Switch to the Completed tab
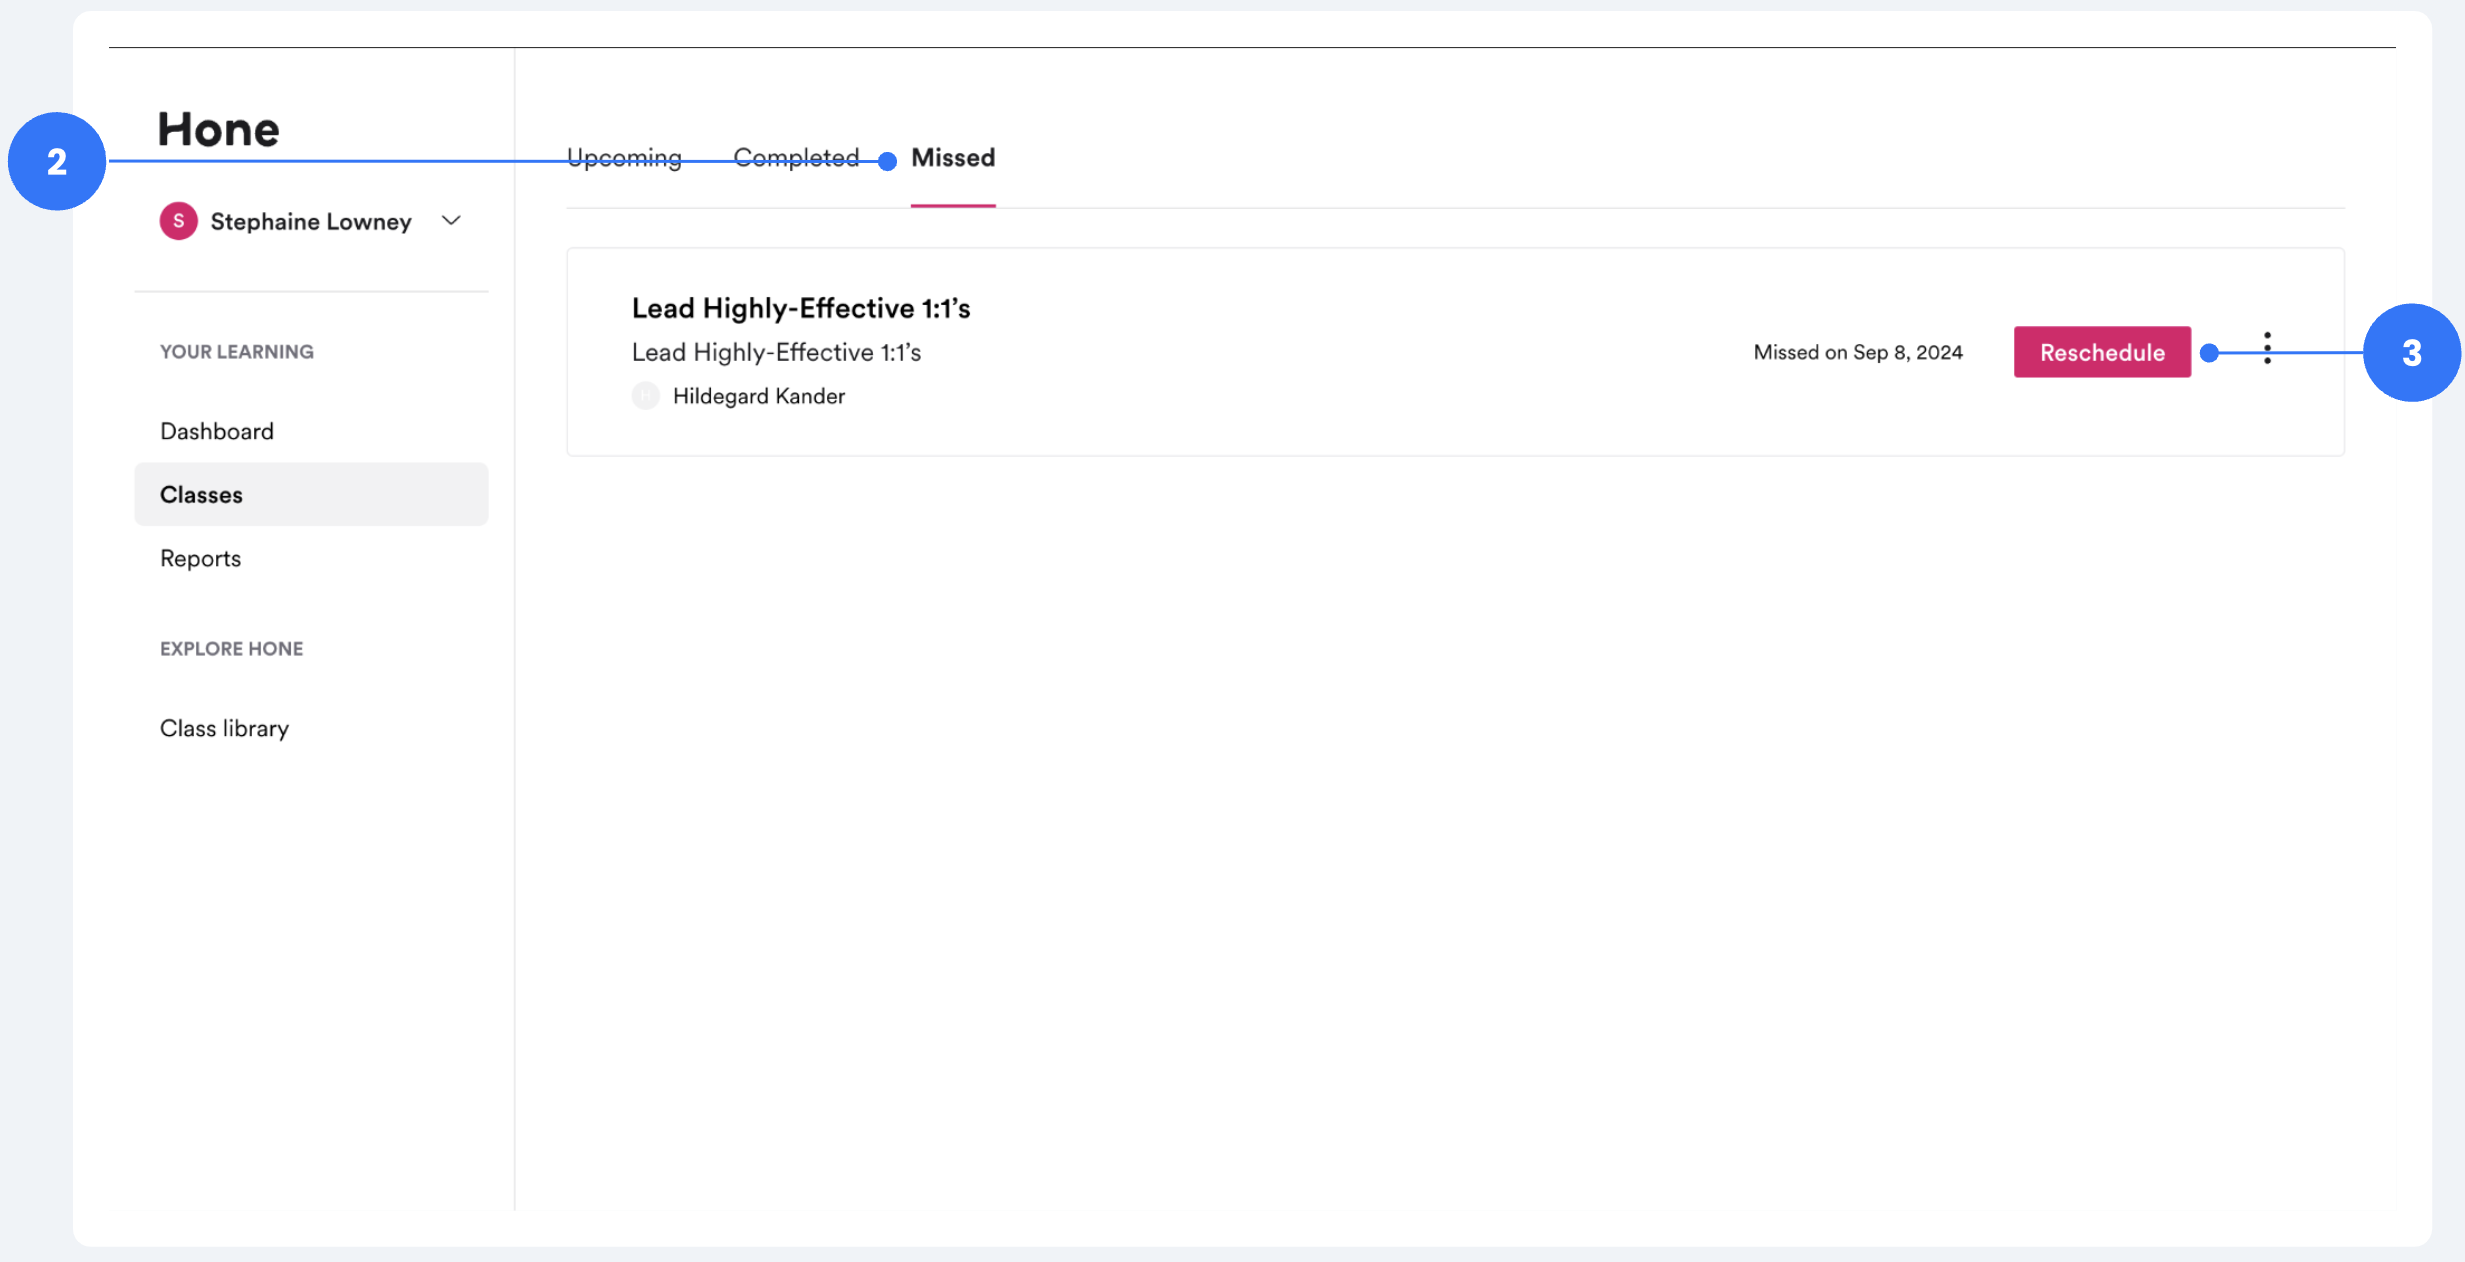2465x1262 pixels. pos(796,158)
